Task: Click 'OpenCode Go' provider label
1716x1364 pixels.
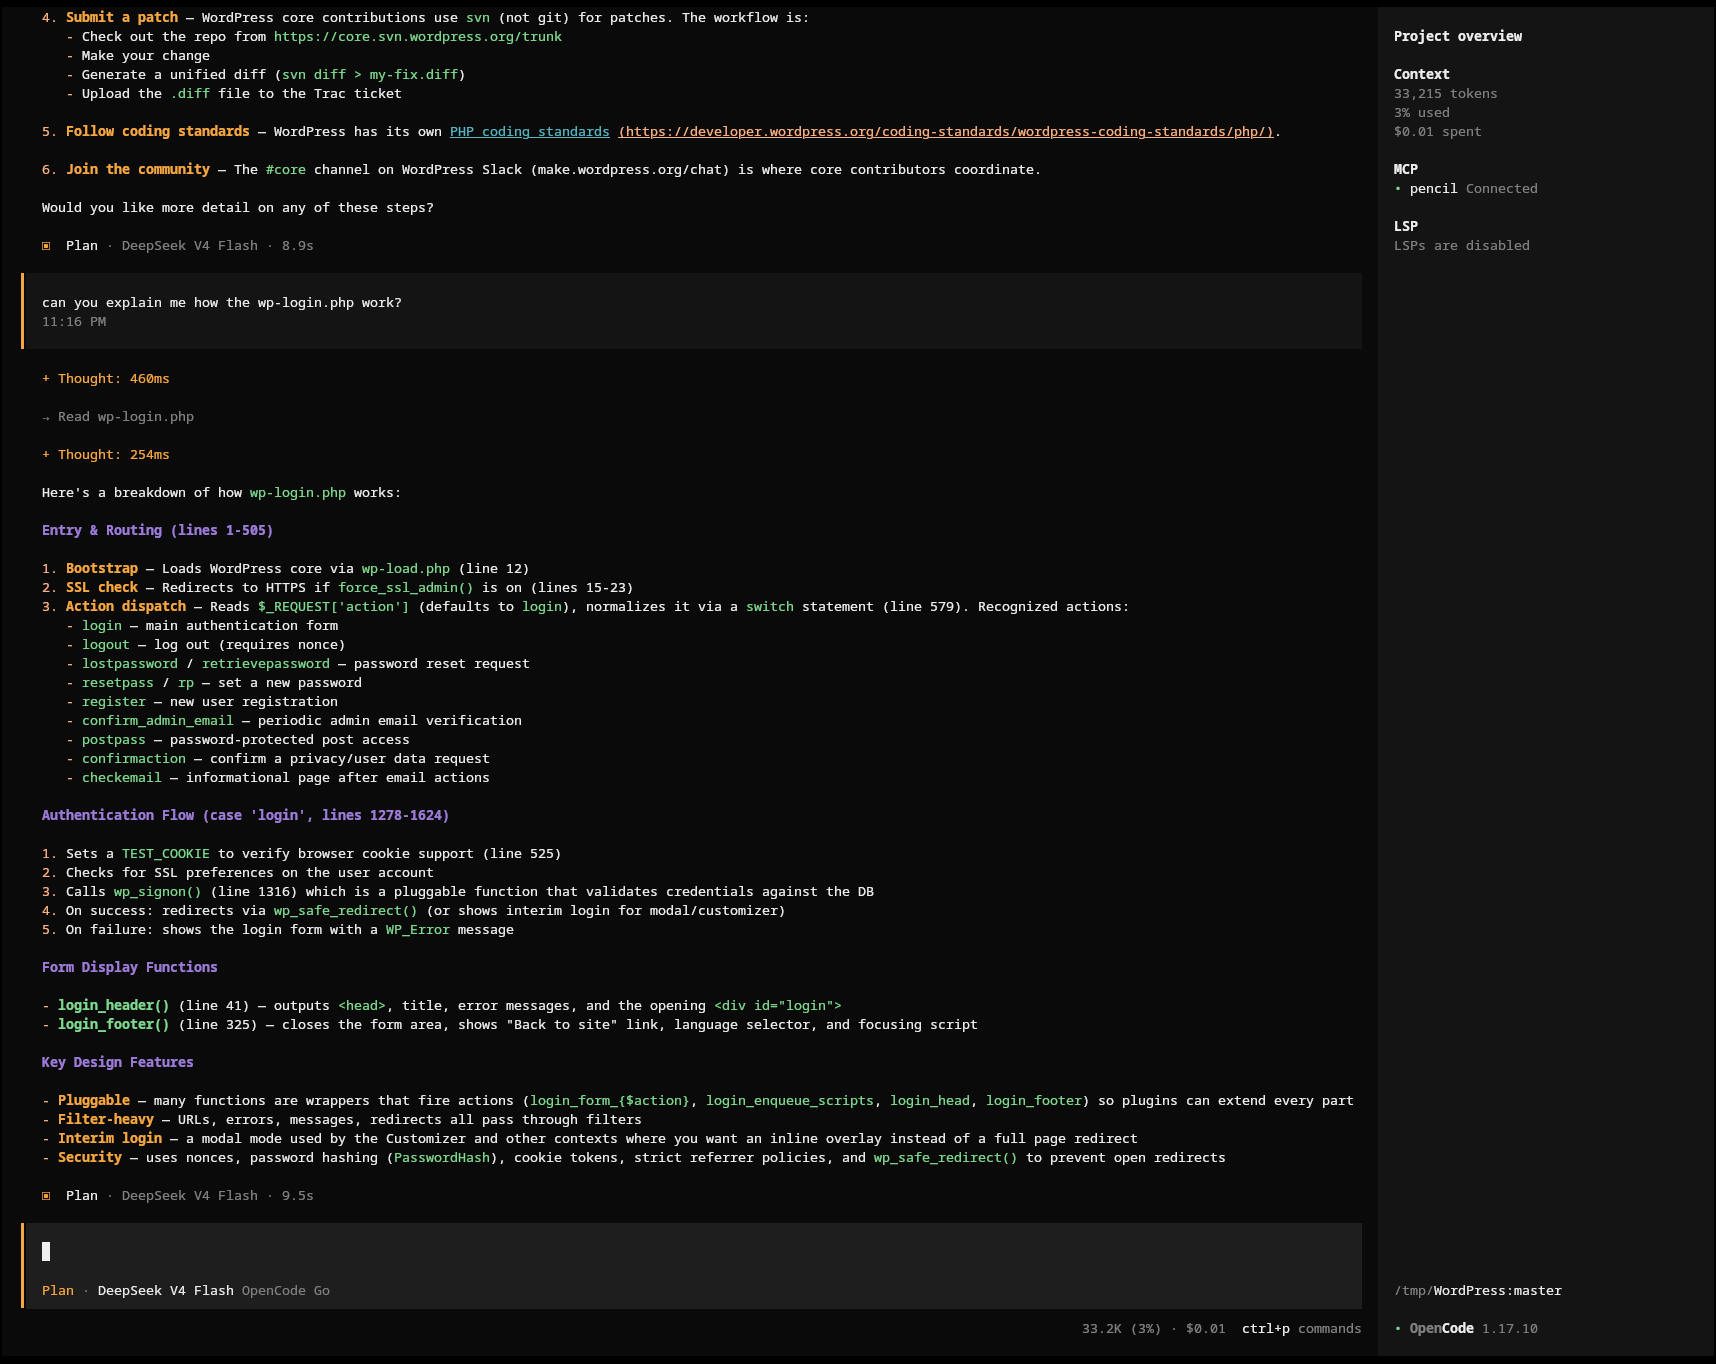Action: coord(286,1291)
